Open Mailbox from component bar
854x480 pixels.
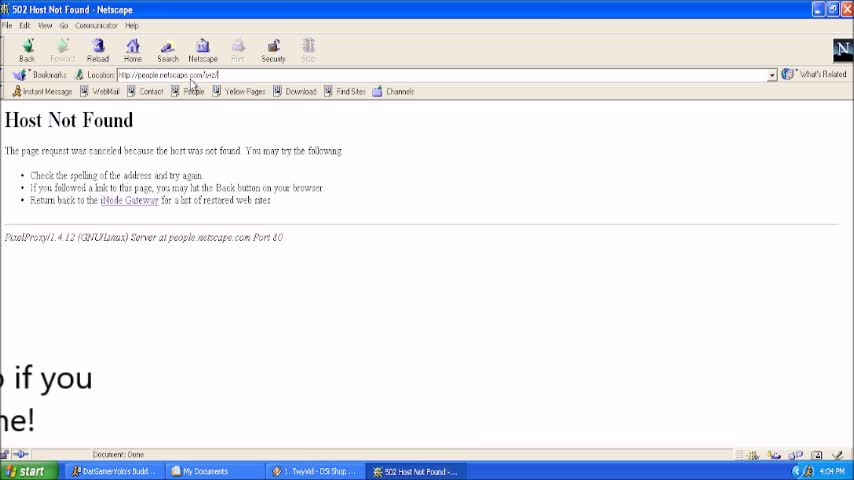coord(774,455)
